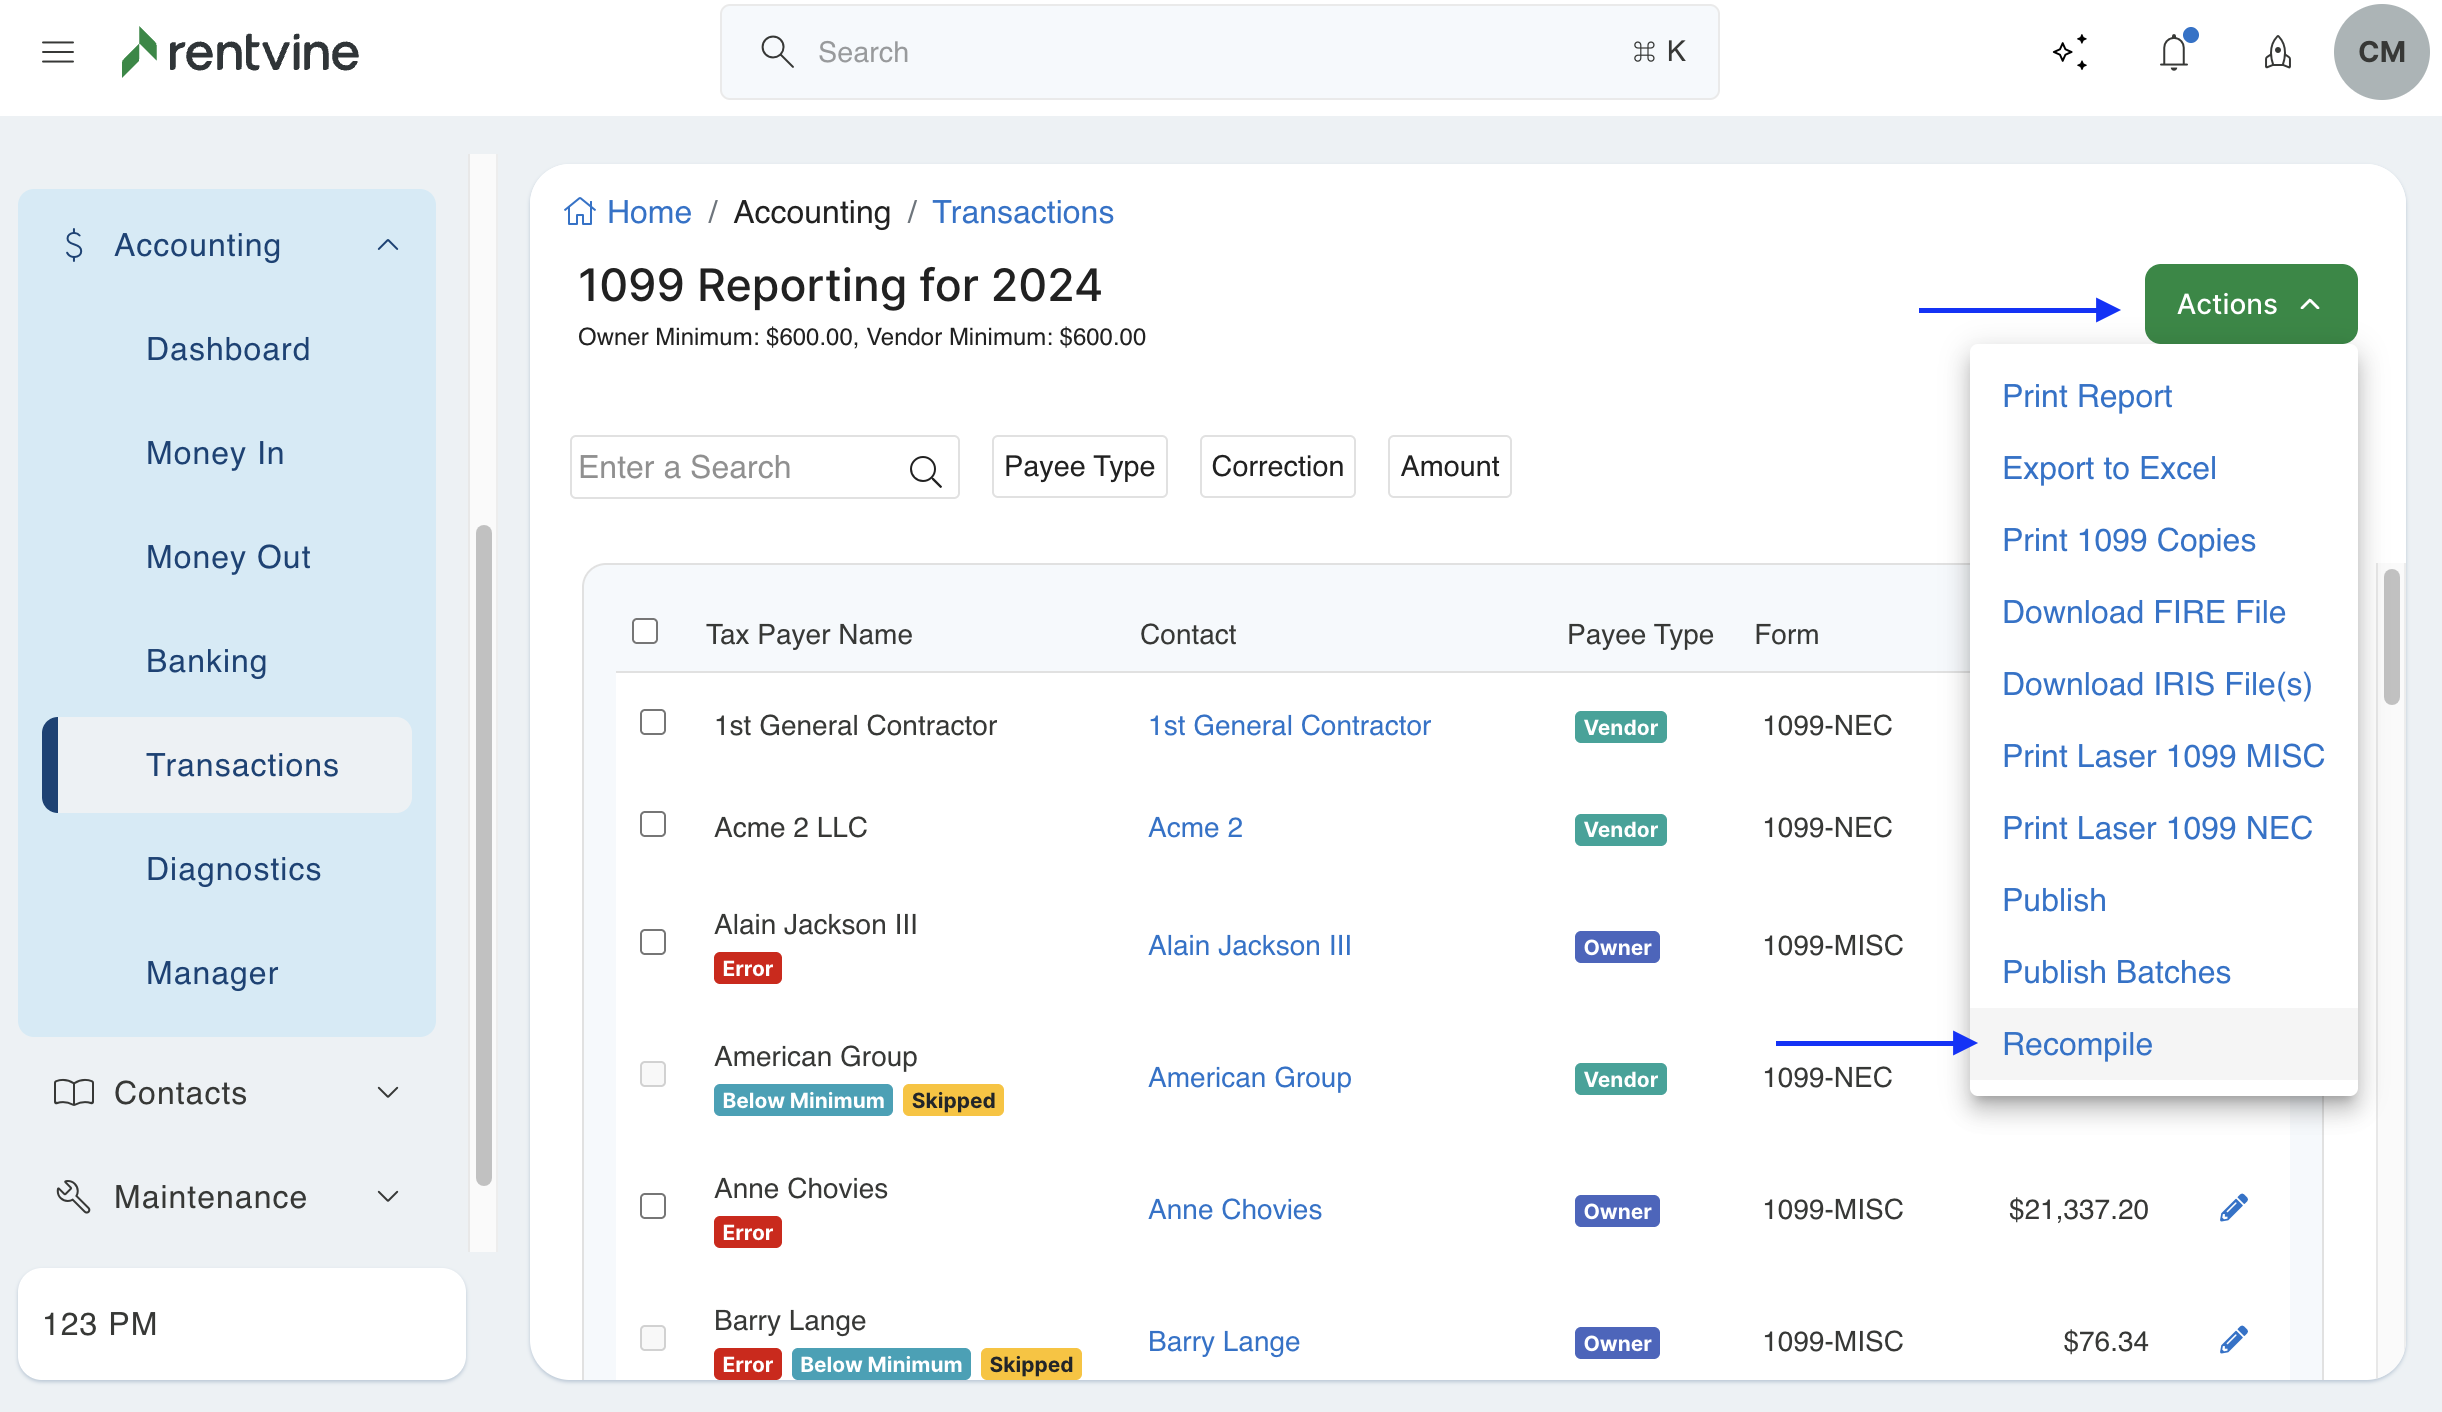The image size is (2442, 1412).
Task: Click the sidebar vertical scrollbar
Action: (x=484, y=855)
